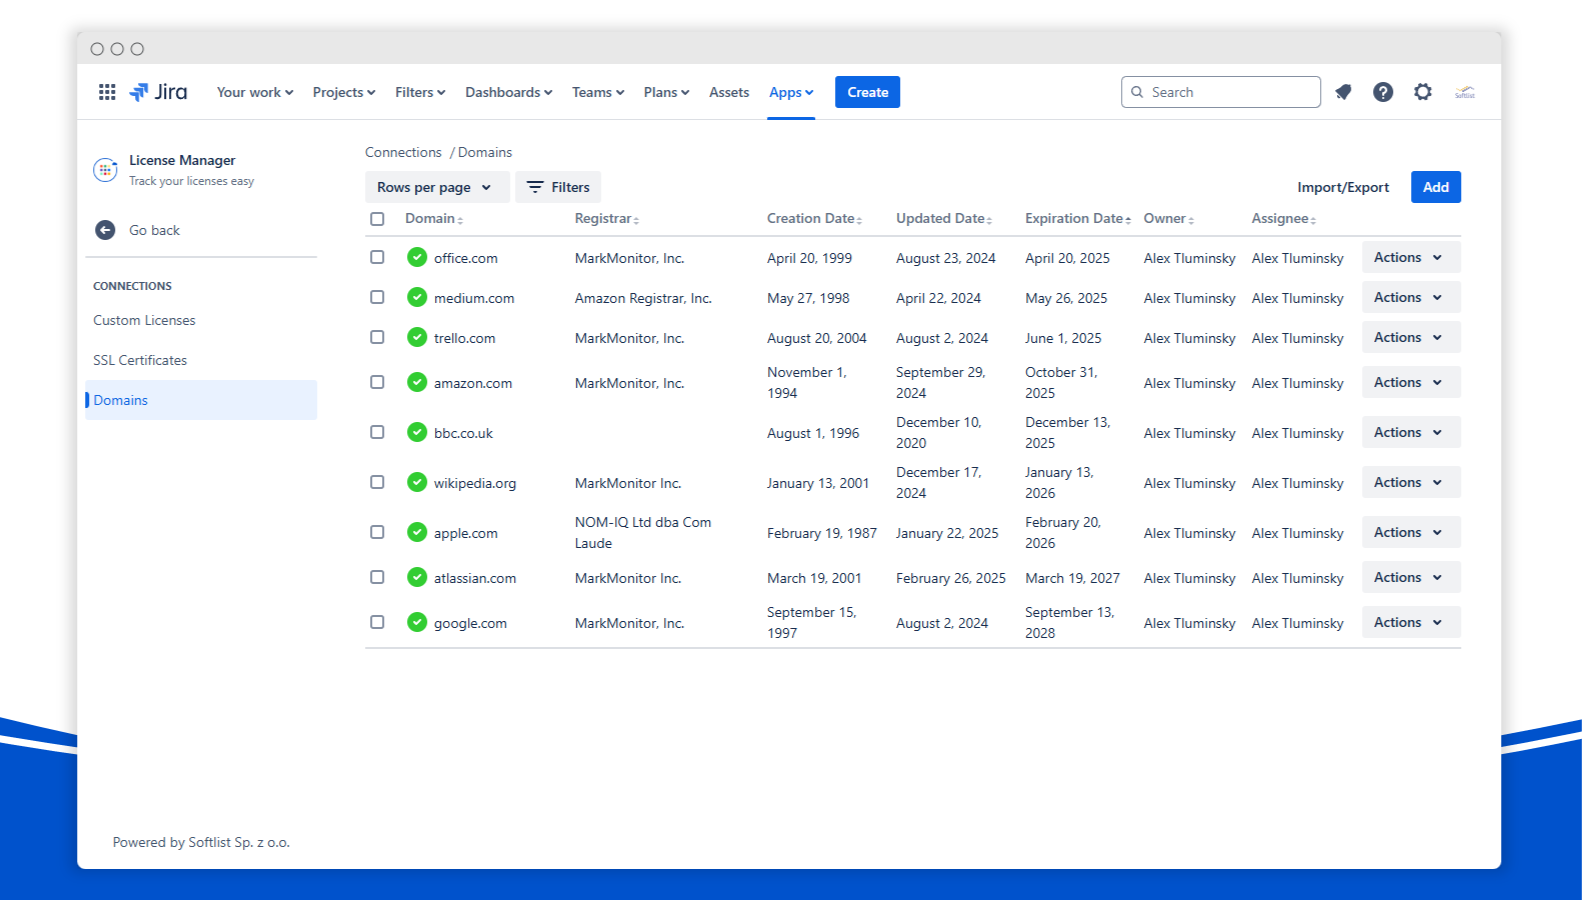Select the office.com row checkbox

pyautogui.click(x=377, y=257)
